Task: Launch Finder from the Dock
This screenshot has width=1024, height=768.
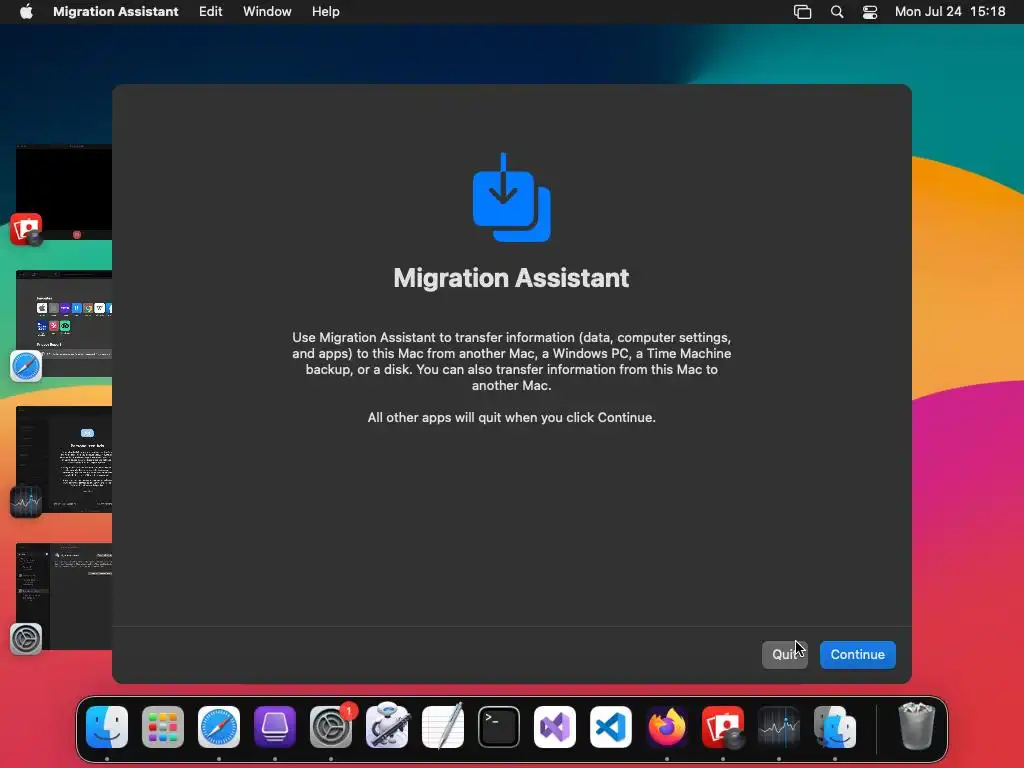Action: (x=107, y=727)
